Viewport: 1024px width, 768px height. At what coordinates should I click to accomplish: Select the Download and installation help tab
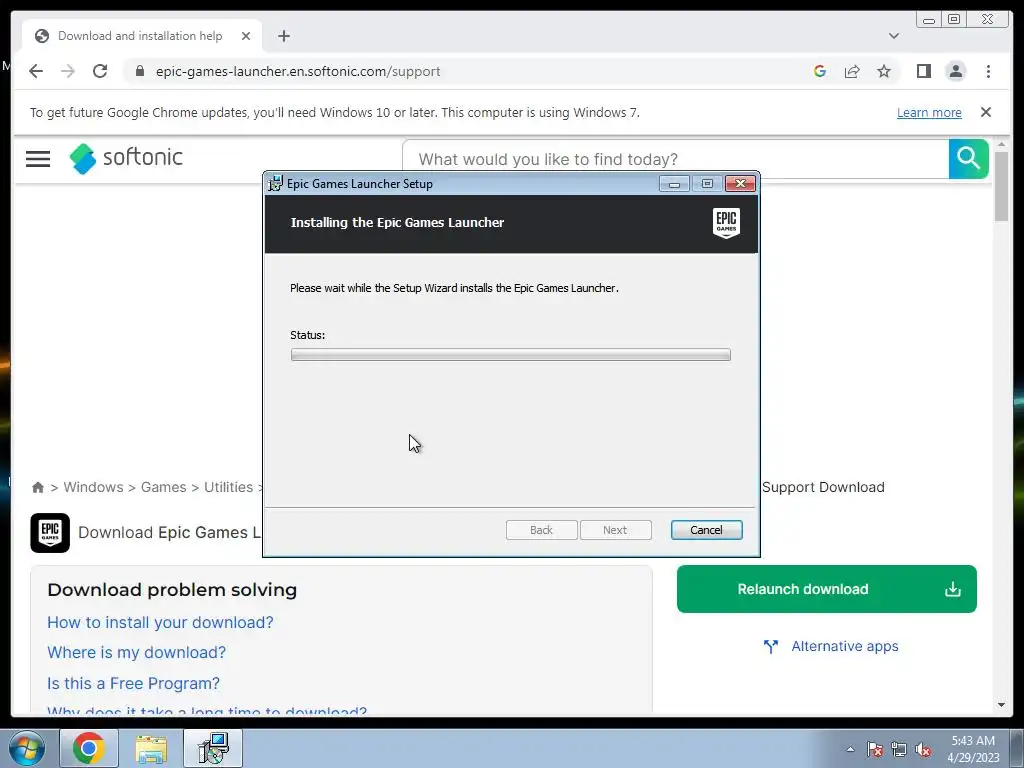(142, 36)
